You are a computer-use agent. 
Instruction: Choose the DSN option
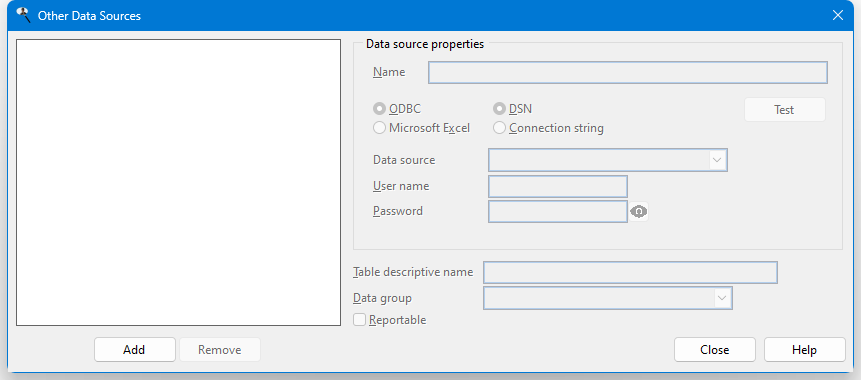[x=499, y=109]
